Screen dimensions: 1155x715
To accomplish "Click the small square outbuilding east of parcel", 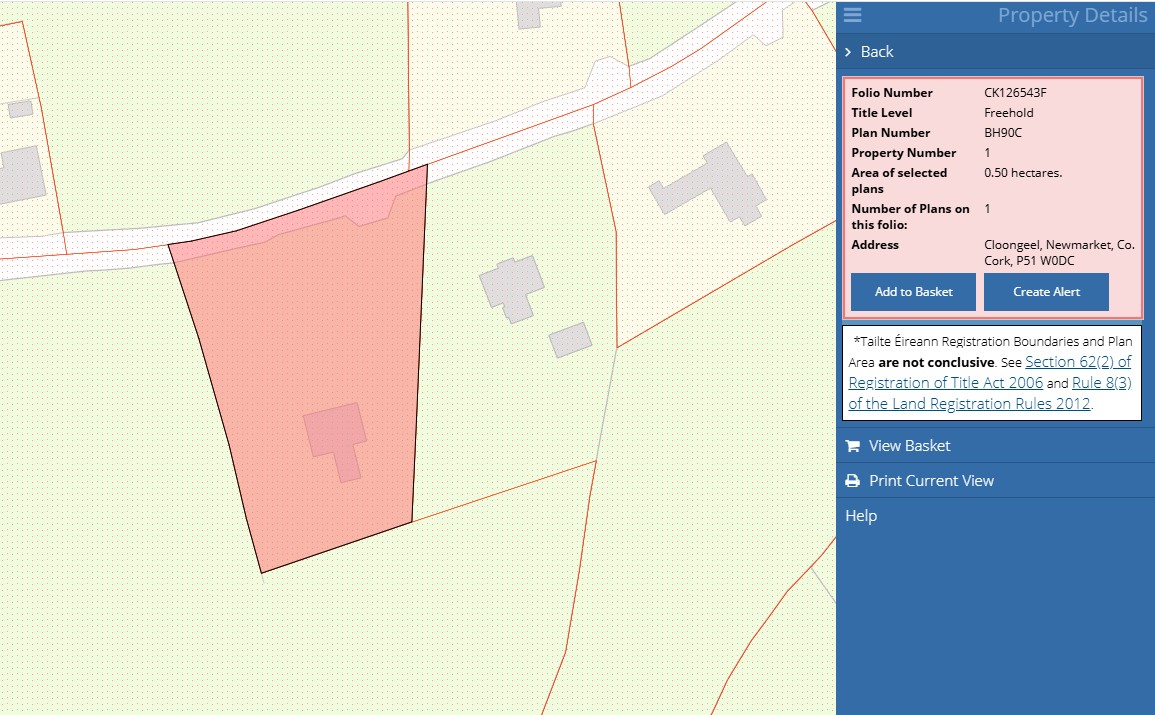I will (x=570, y=340).
